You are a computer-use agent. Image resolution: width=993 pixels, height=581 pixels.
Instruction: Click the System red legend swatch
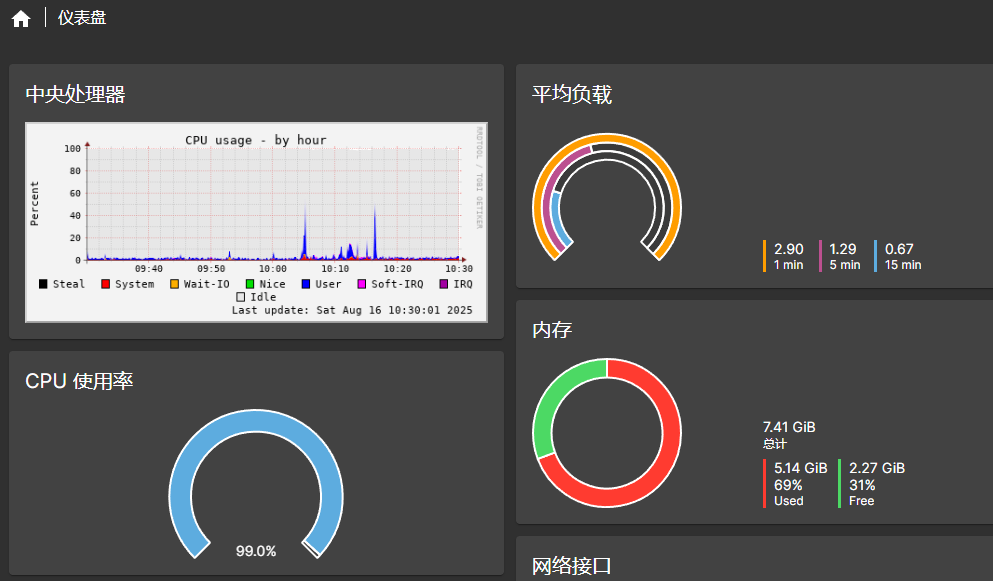105,284
